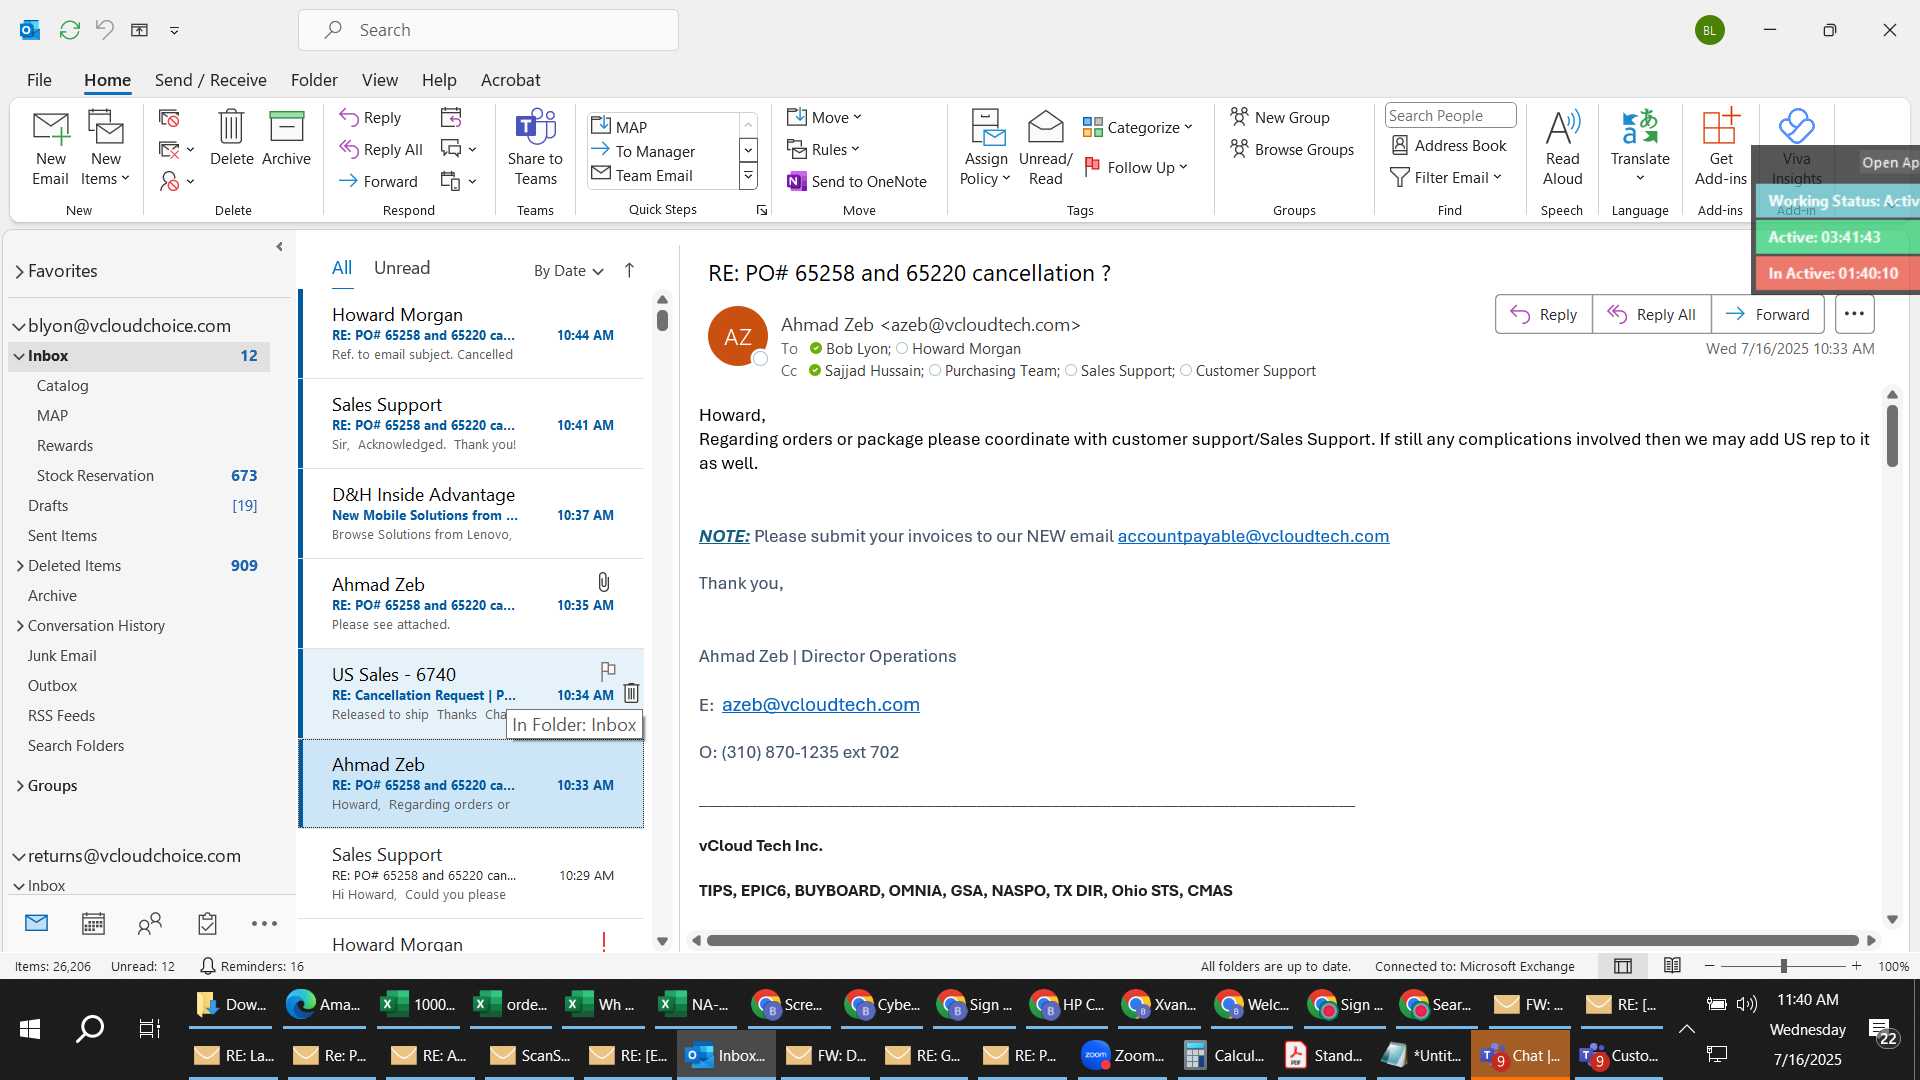Click Forward button in reading pane
The image size is (1920, 1080).
point(1768,314)
